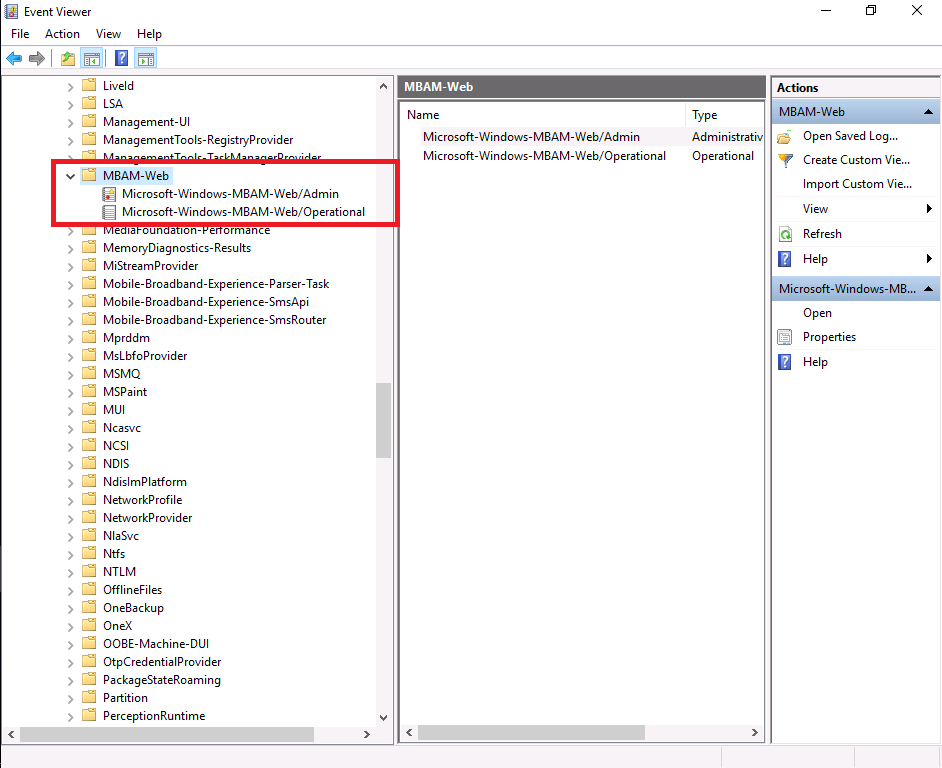Select Microsoft-Windows-MBAM-Web/Admin row in list

coord(582,137)
